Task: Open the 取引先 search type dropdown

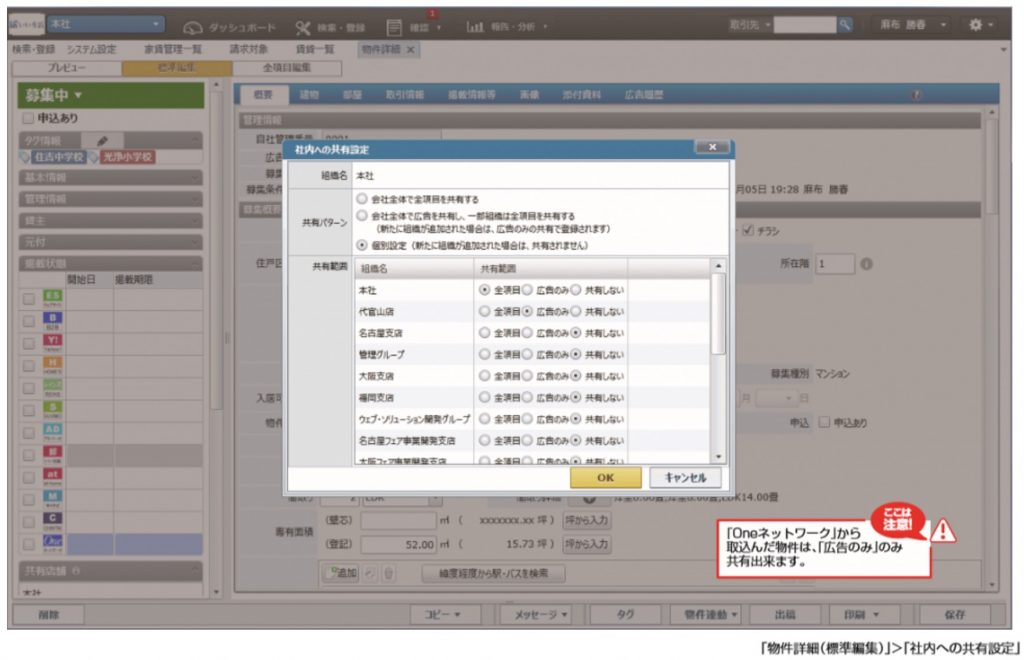Action: (750, 25)
